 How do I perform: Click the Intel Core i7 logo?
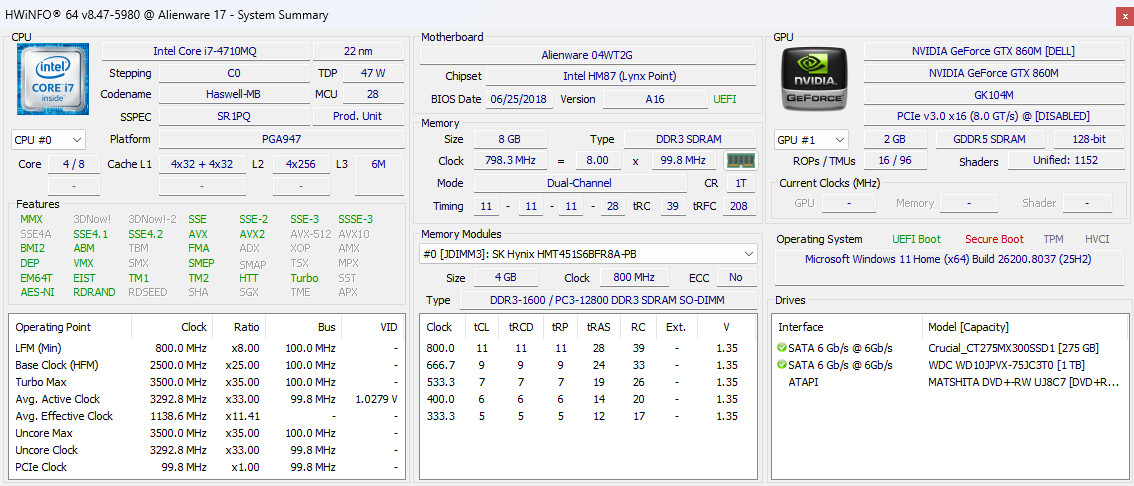53,79
